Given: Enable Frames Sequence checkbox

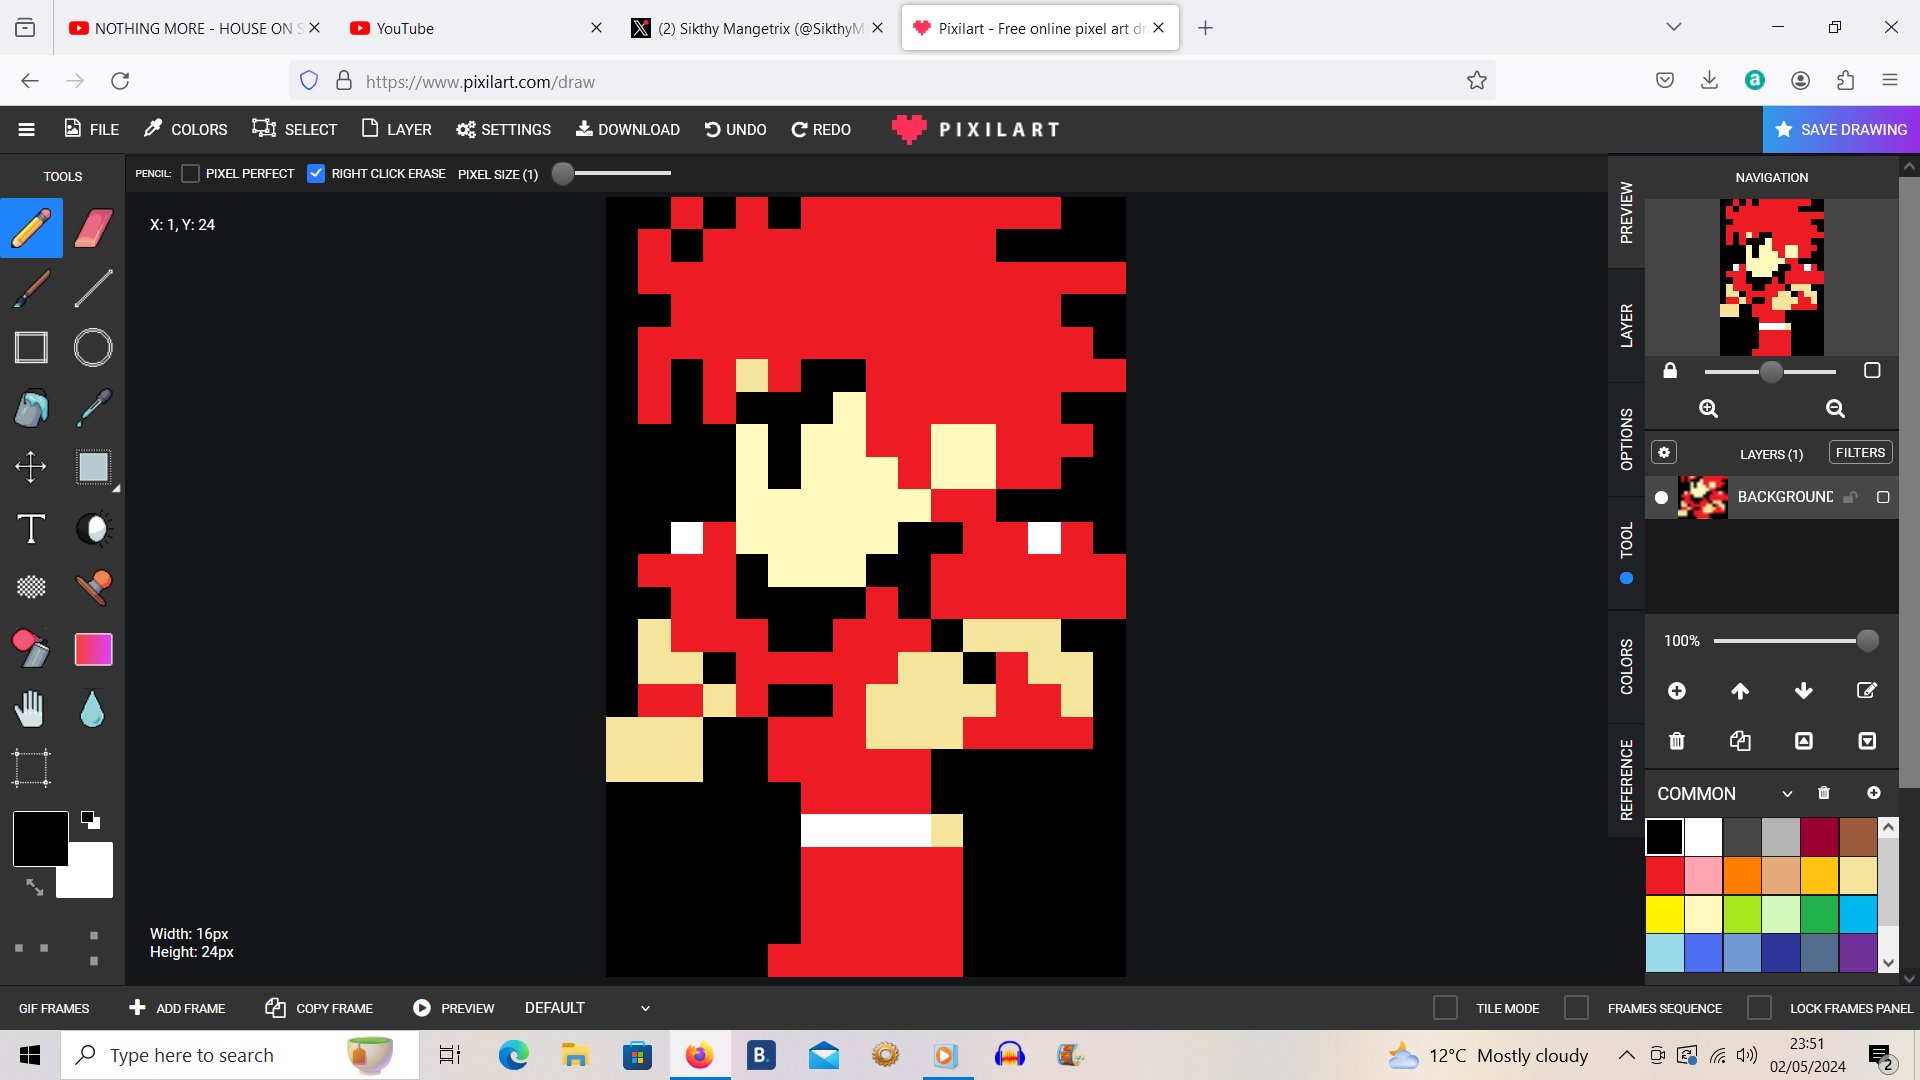Looking at the screenshot, I should click(1576, 1007).
